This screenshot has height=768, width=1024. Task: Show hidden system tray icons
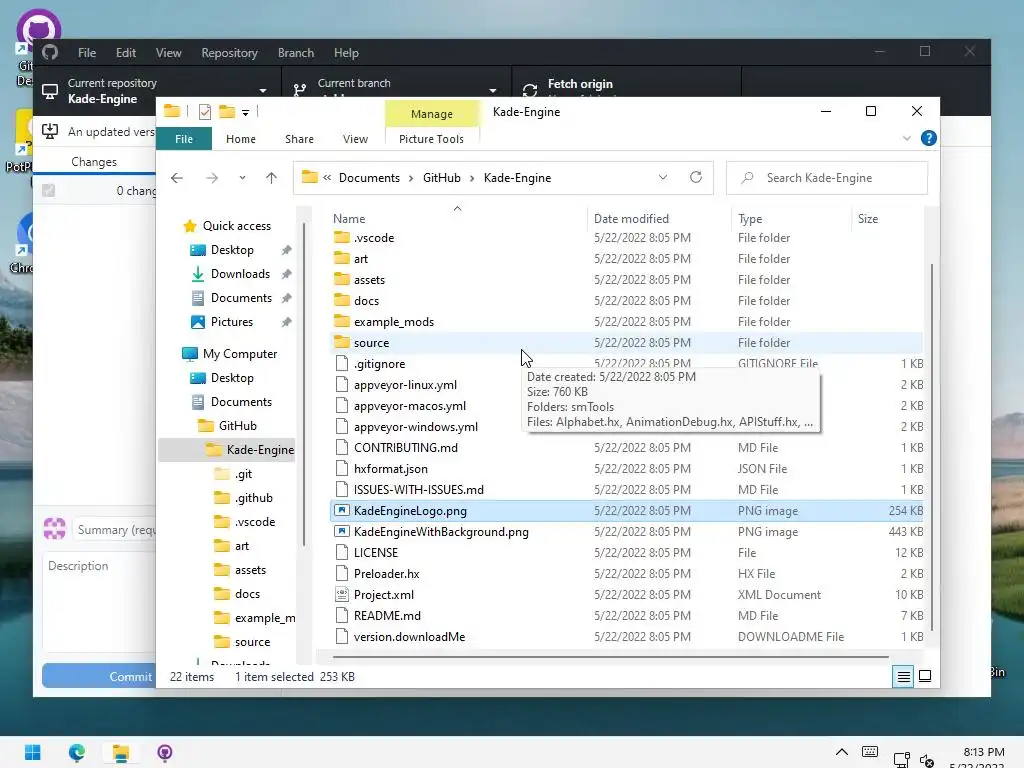click(x=842, y=752)
